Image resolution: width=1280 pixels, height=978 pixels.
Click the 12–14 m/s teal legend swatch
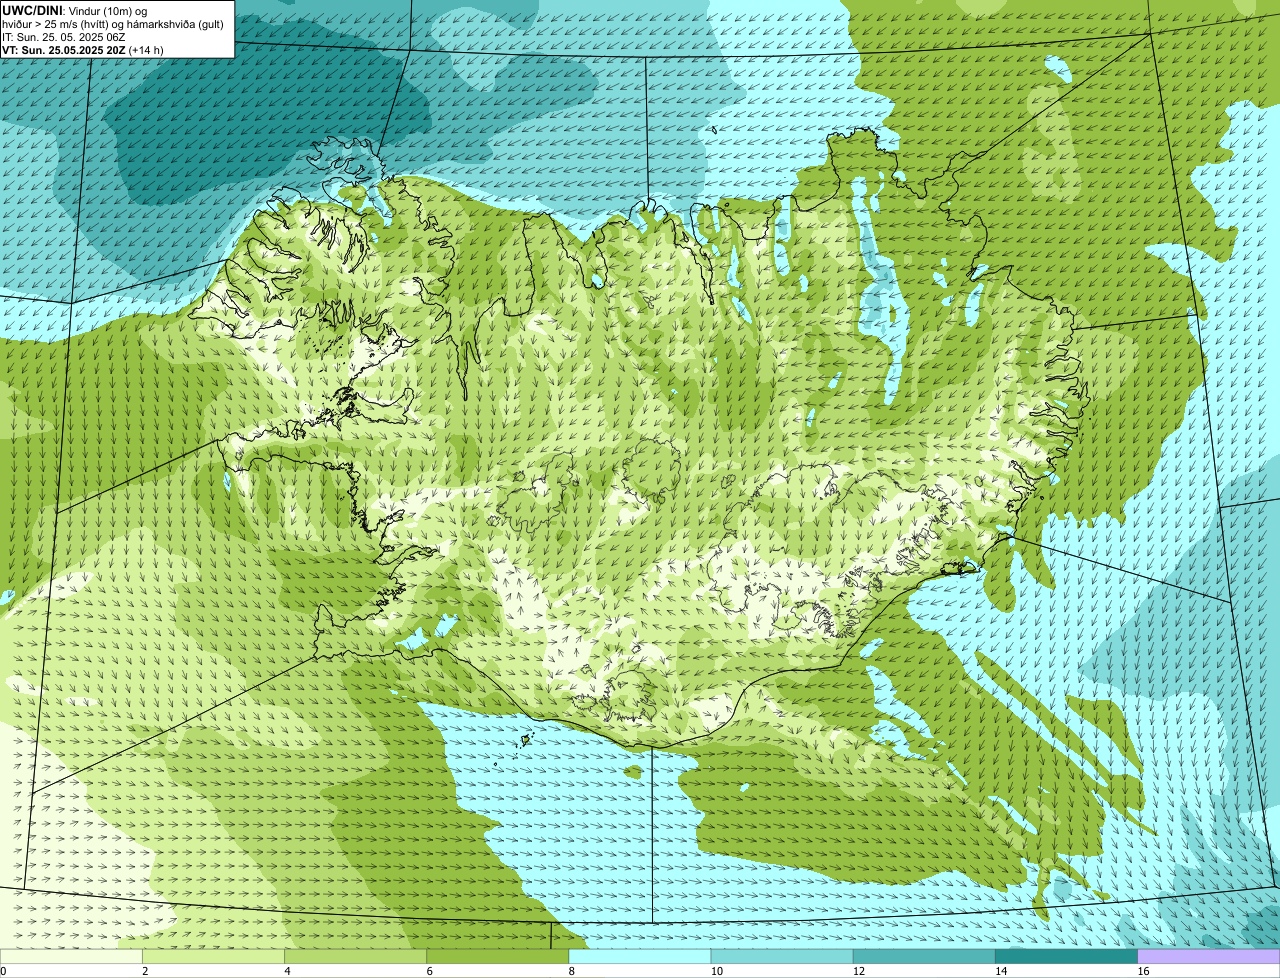click(x=924, y=956)
